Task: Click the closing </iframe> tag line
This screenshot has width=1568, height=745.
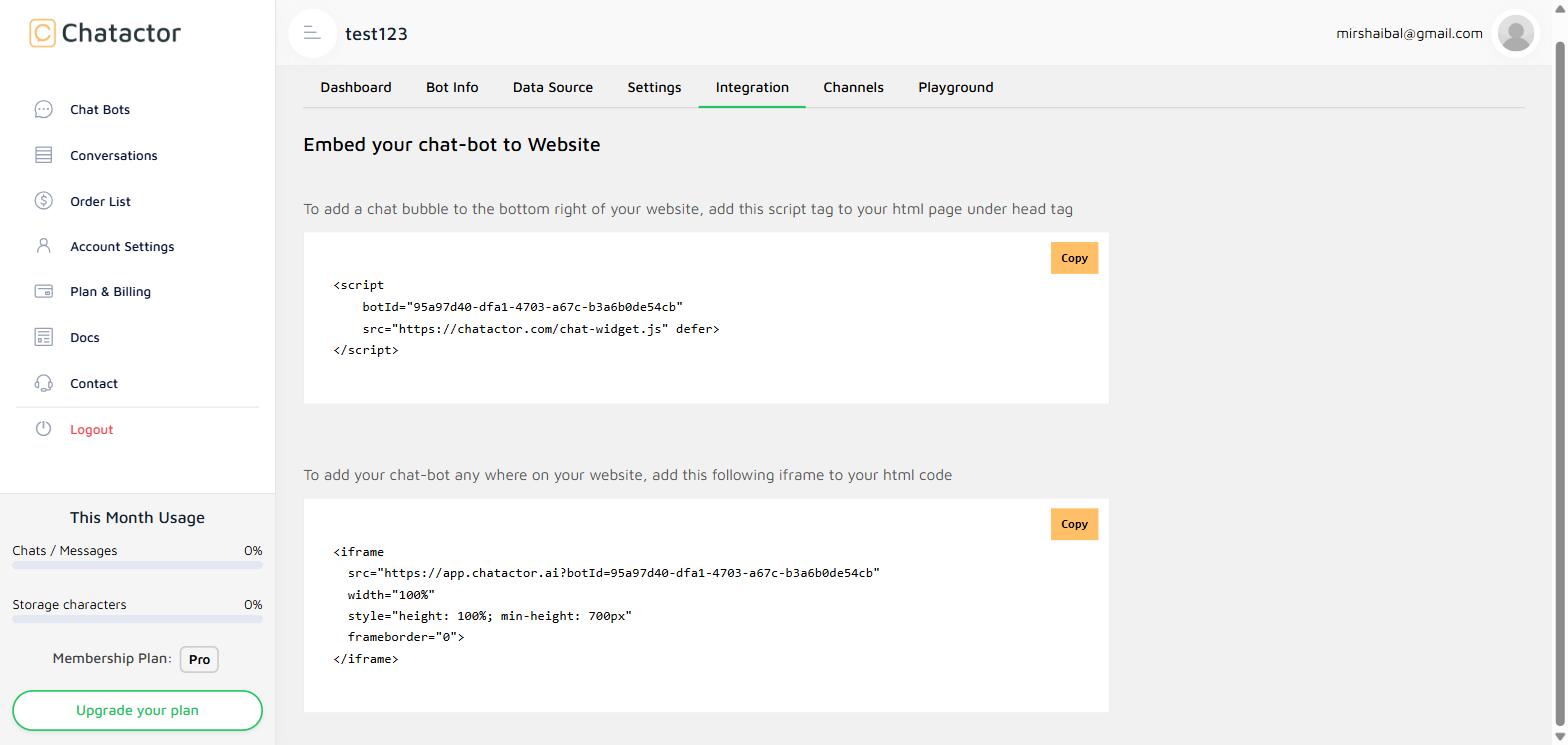Action: [366, 659]
